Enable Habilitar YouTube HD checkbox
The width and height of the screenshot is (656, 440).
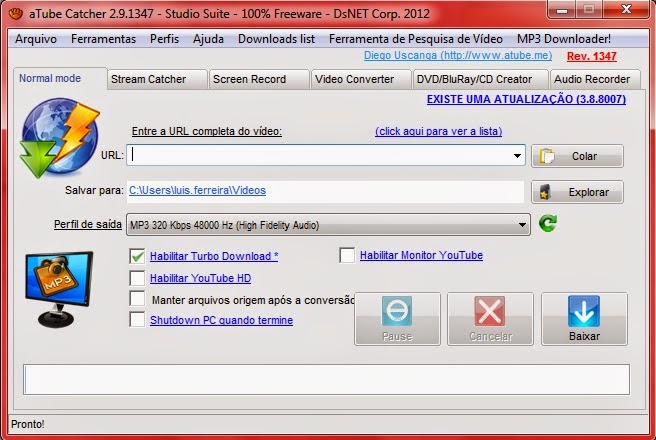137,278
